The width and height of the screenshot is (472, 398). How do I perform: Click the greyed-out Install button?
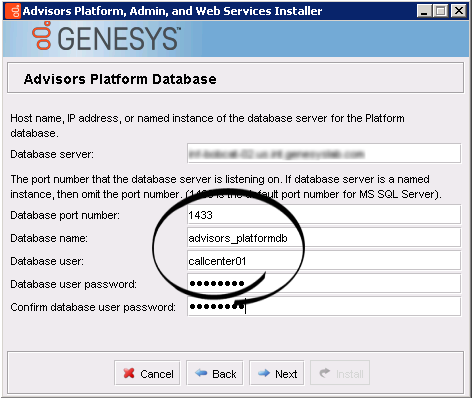340,373
